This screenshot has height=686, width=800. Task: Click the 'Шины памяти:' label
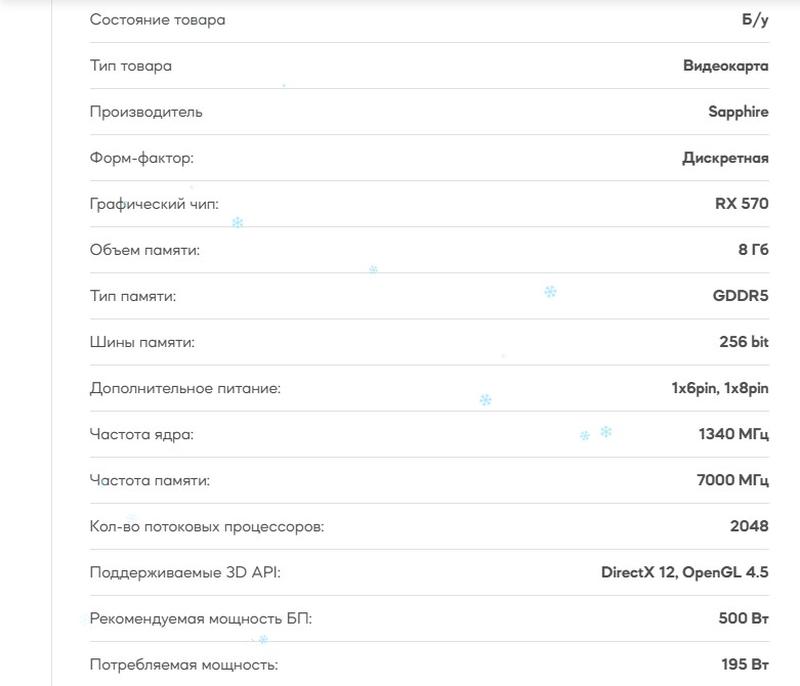(x=142, y=342)
